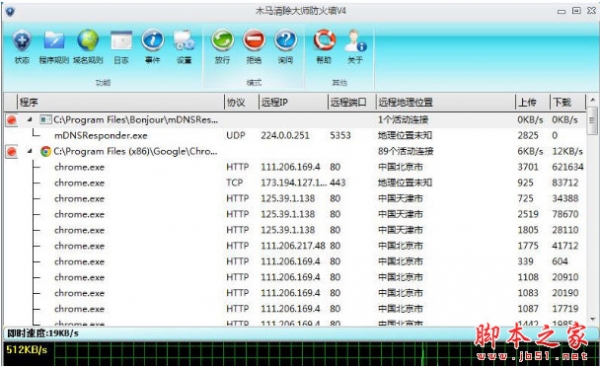
Task: Click the program icon beside Bonjour path
Action: [x=45, y=120]
